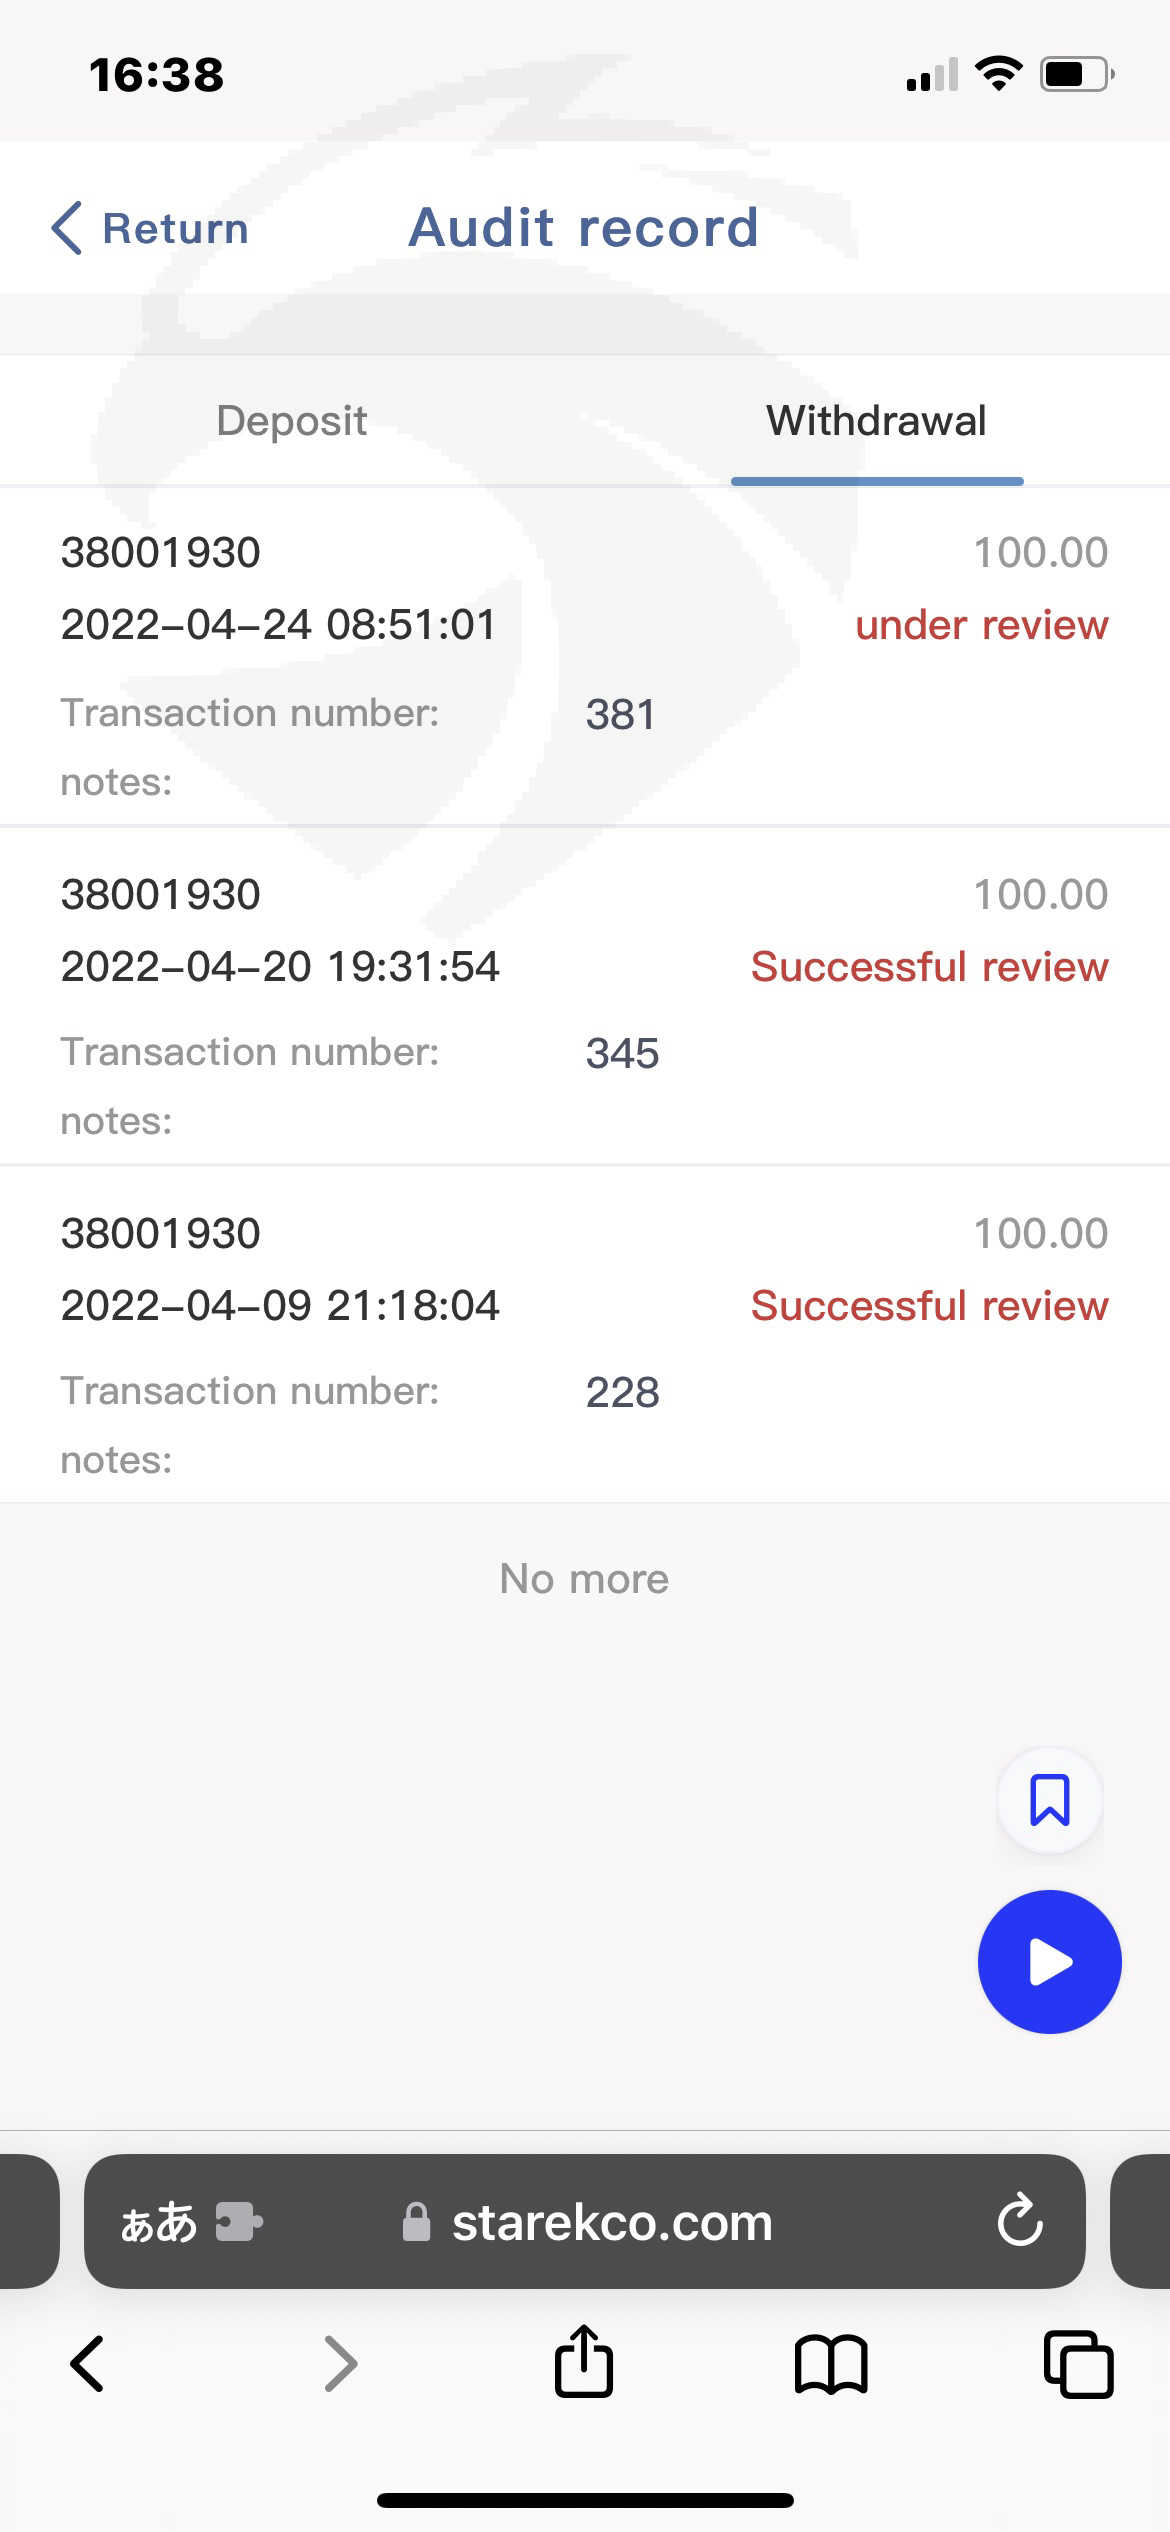Select the record with transaction number 345
1170x2532 pixels.
[x=622, y=1053]
